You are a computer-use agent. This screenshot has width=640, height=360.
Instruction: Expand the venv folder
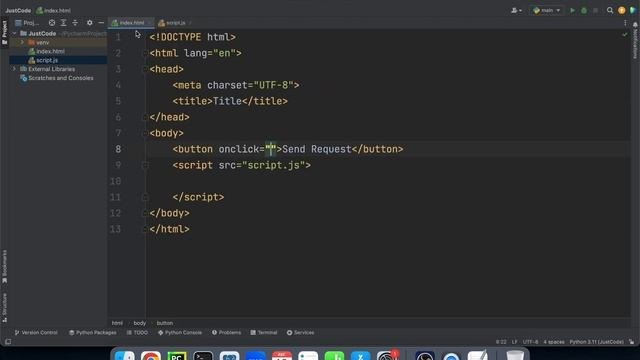pyautogui.click(x=22, y=42)
